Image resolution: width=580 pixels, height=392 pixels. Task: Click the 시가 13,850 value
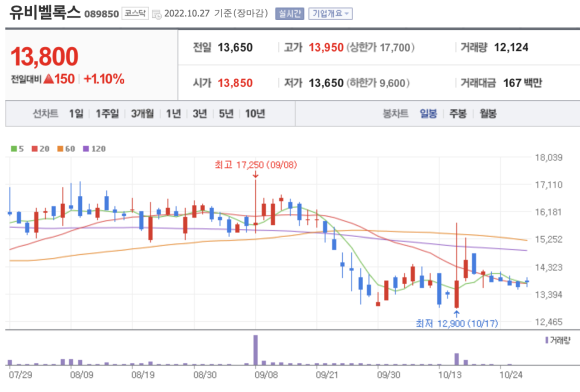235,83
